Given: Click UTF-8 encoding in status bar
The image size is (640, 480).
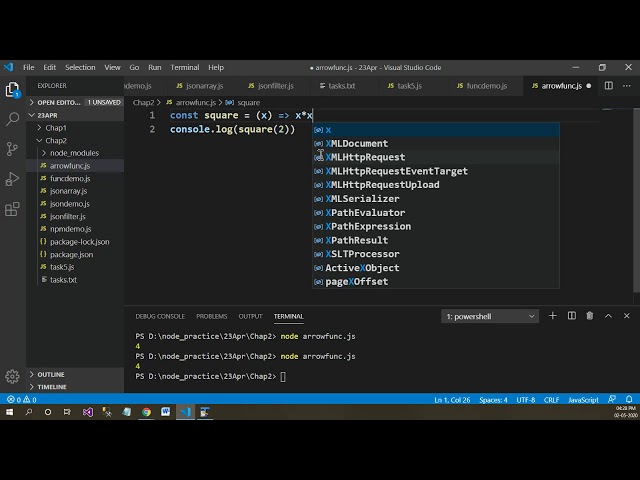Looking at the screenshot, I should coord(526,400).
